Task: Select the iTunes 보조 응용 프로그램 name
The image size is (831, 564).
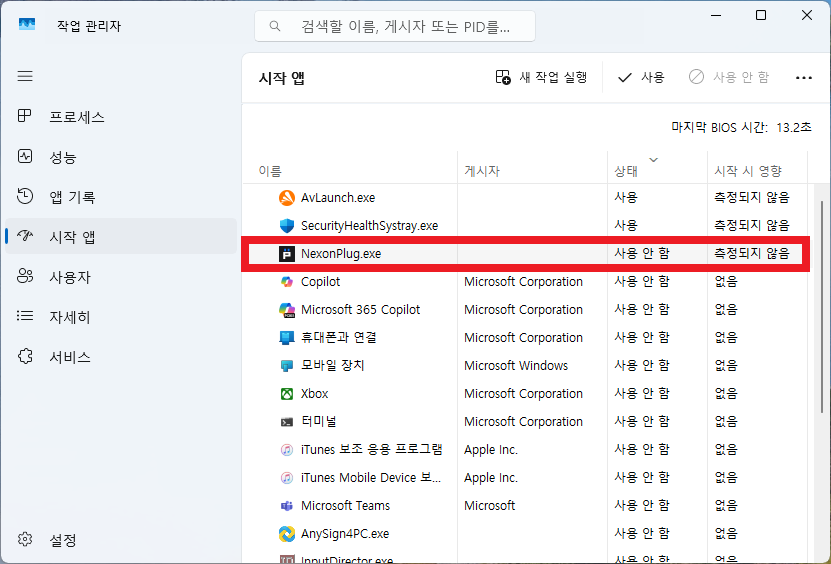Action: coord(372,450)
